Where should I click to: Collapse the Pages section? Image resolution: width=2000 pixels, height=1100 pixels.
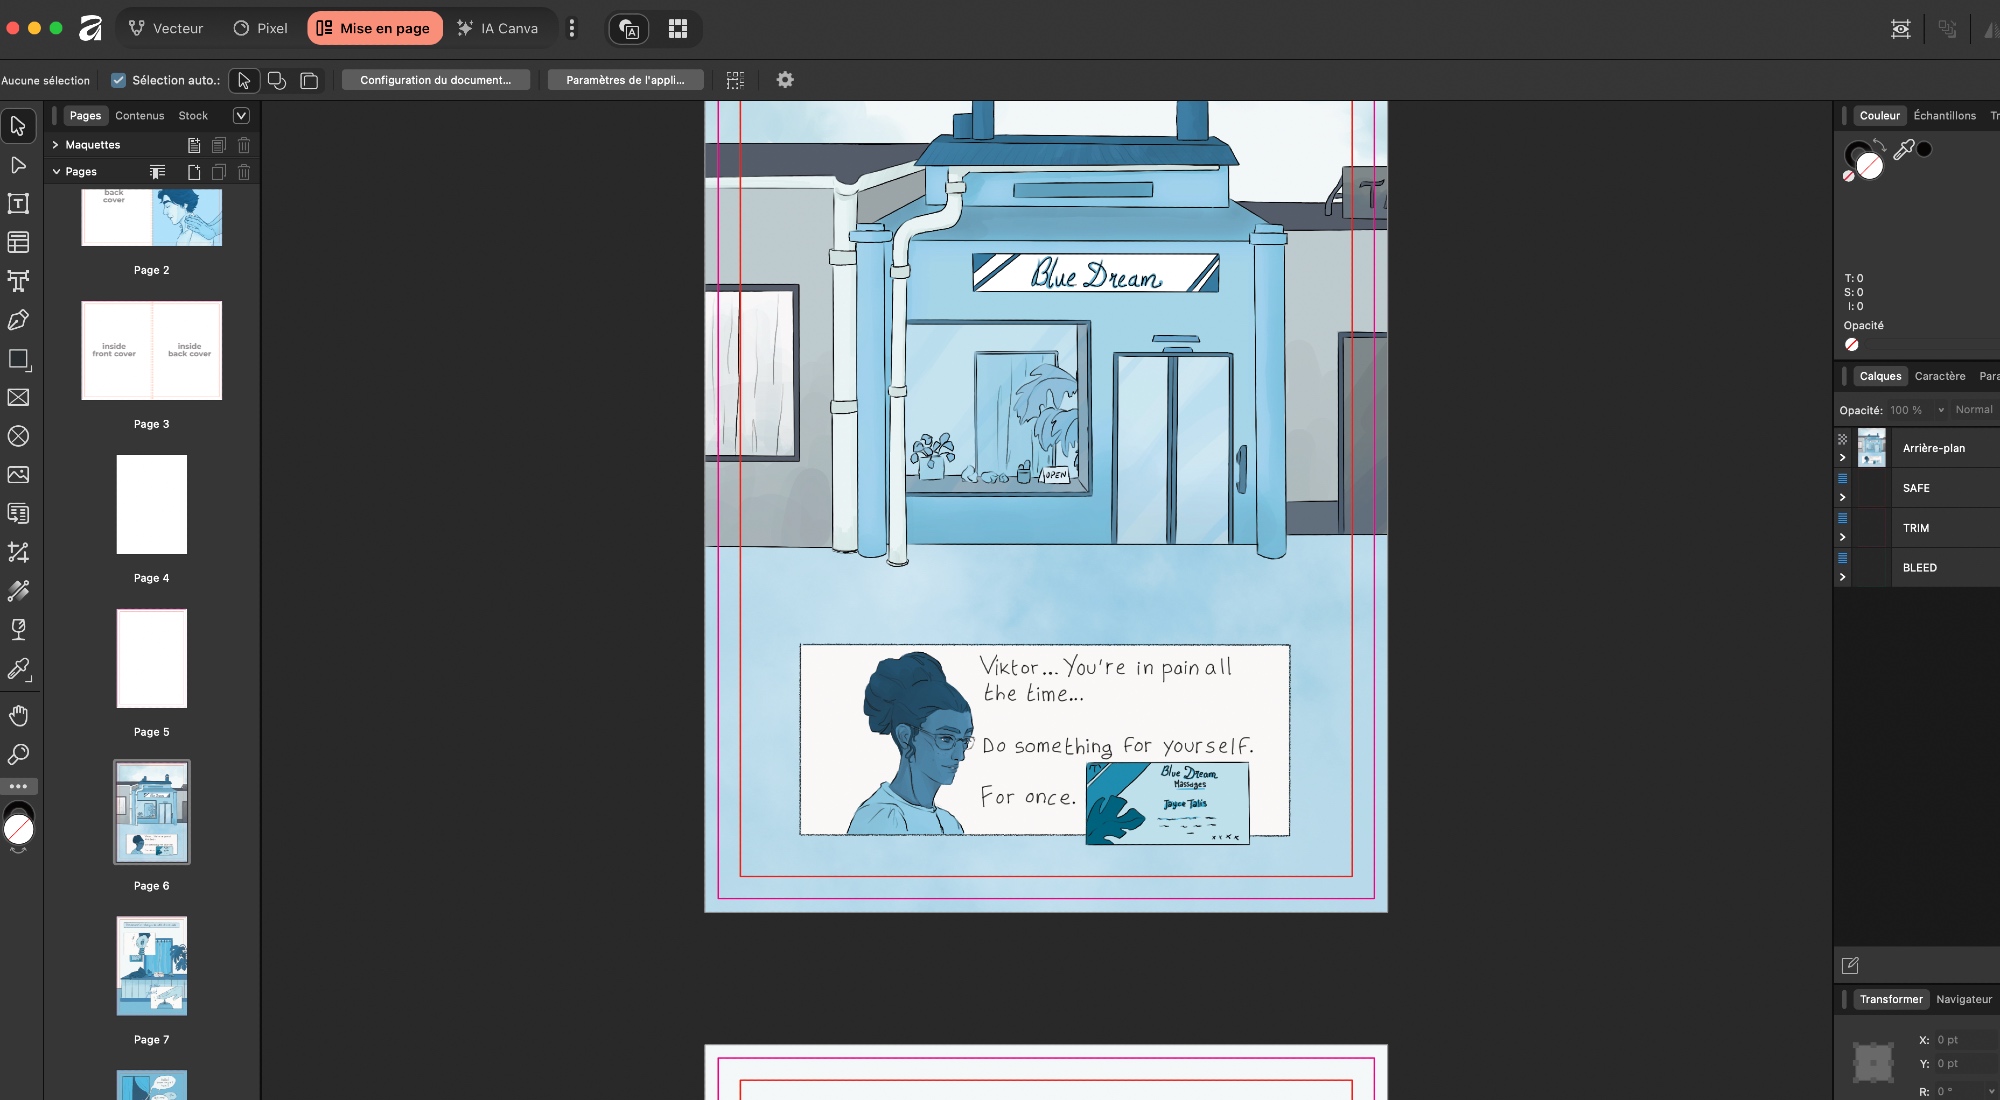pos(55,172)
